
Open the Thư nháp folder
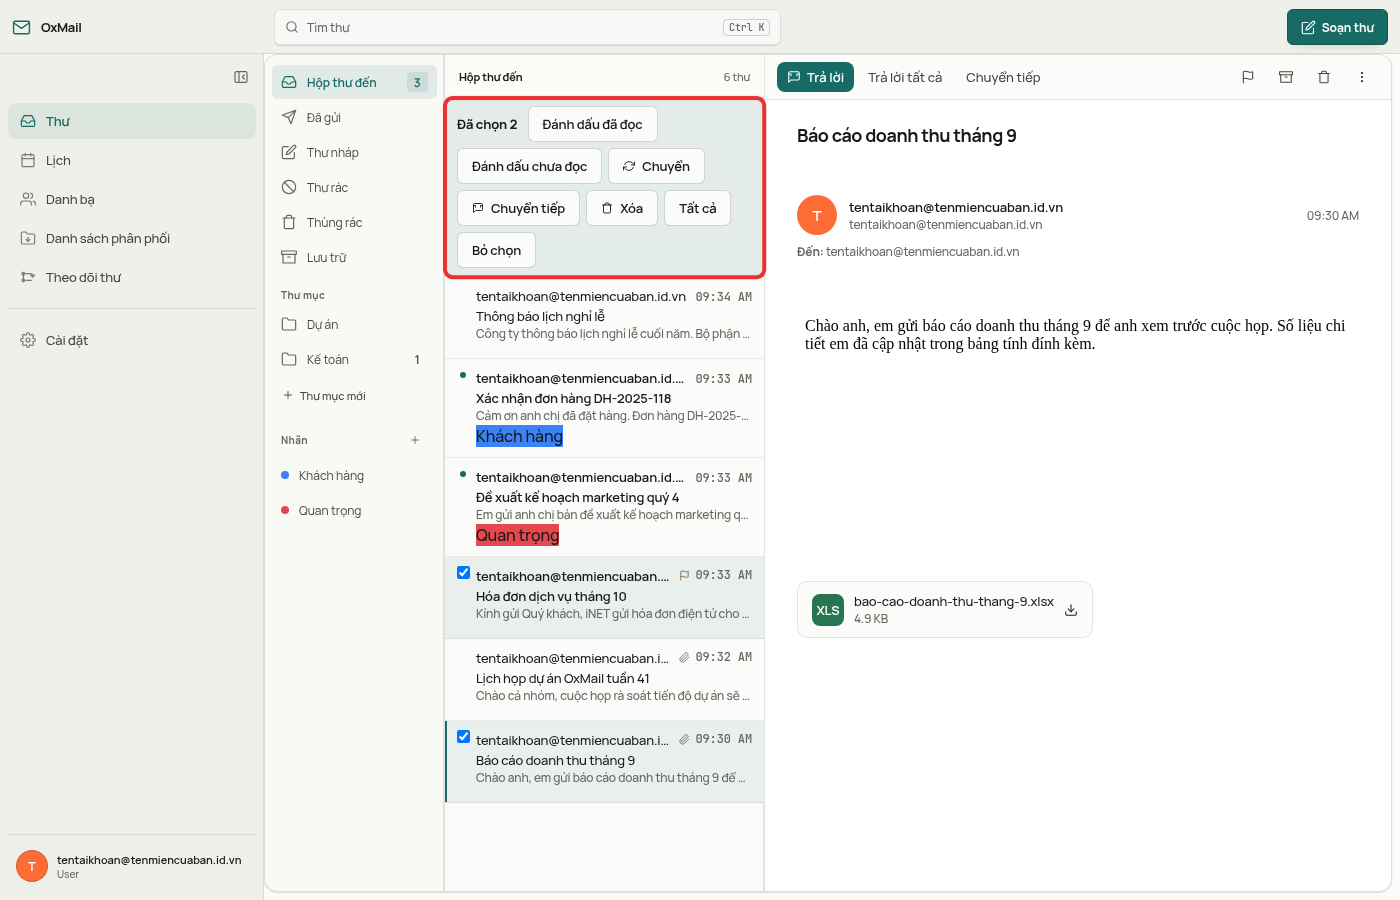[x=354, y=152]
